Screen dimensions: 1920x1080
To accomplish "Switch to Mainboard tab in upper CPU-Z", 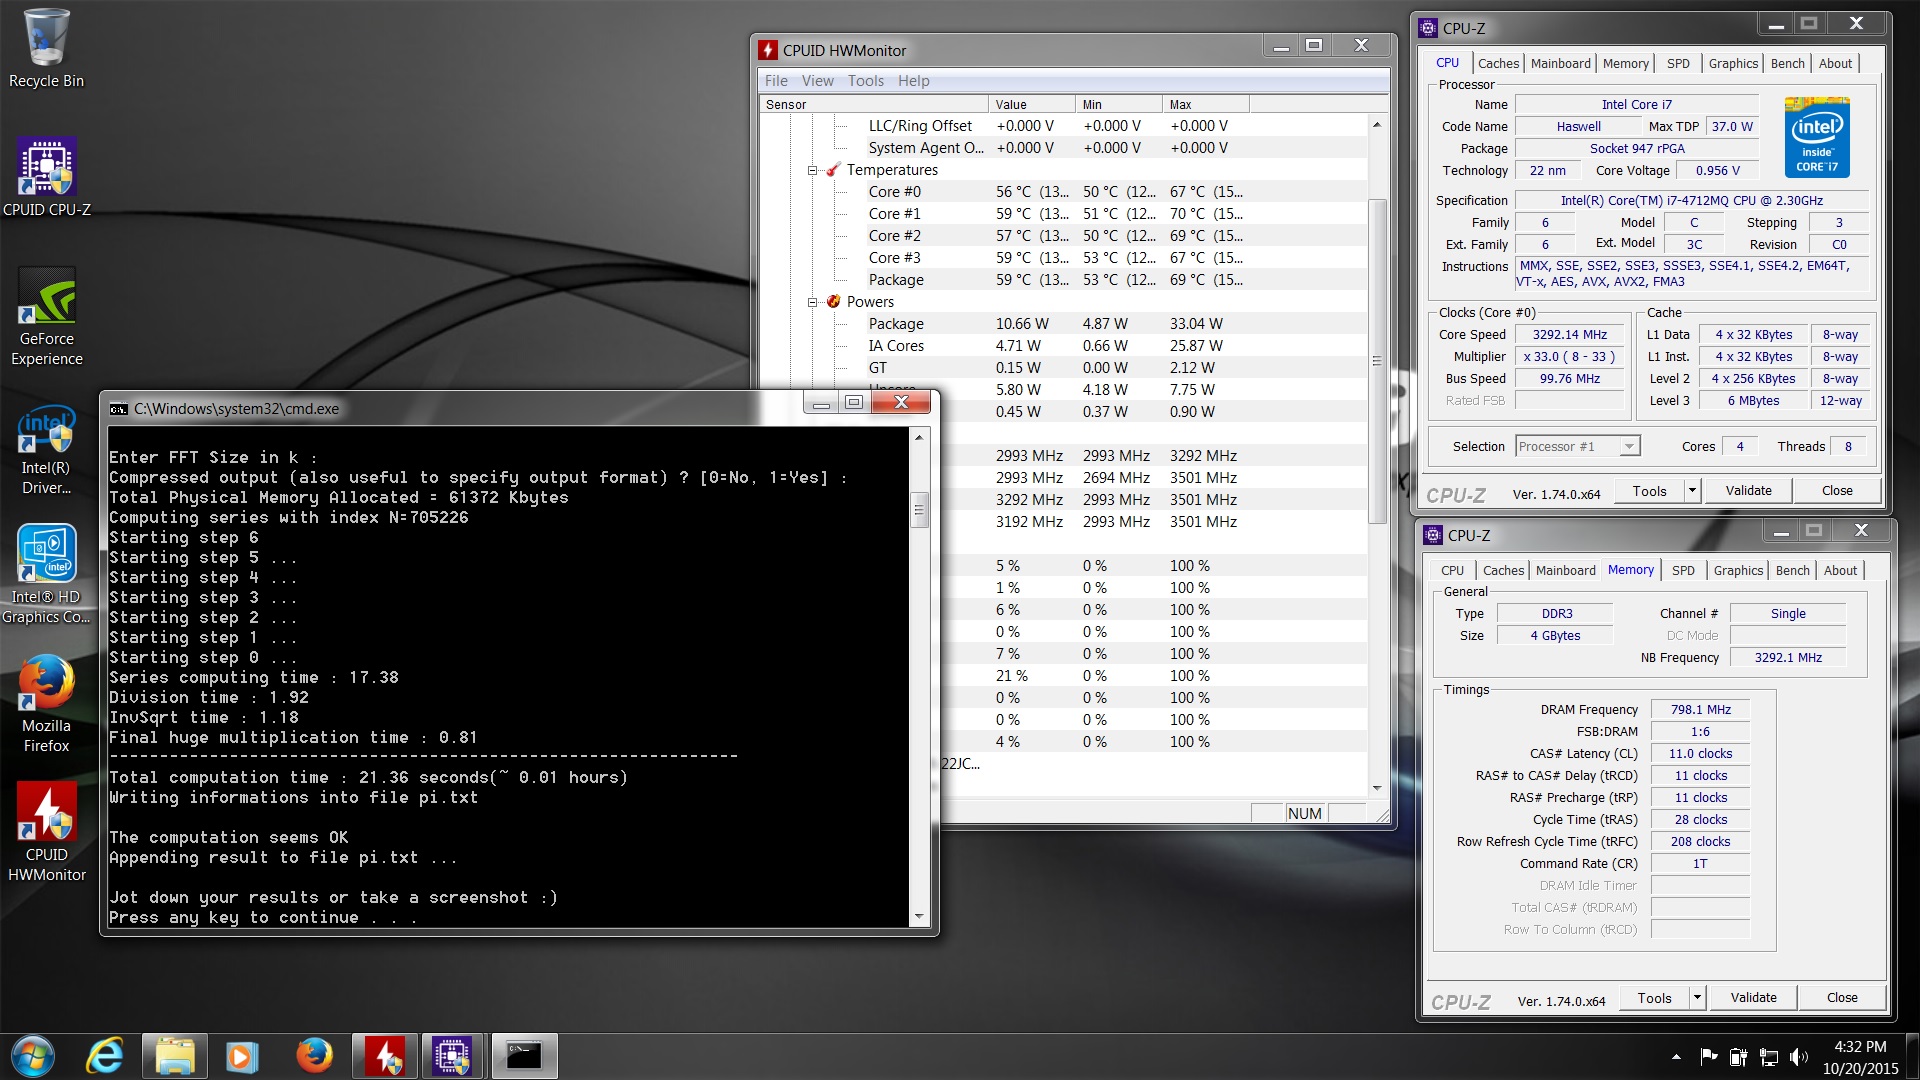I will [x=1560, y=63].
